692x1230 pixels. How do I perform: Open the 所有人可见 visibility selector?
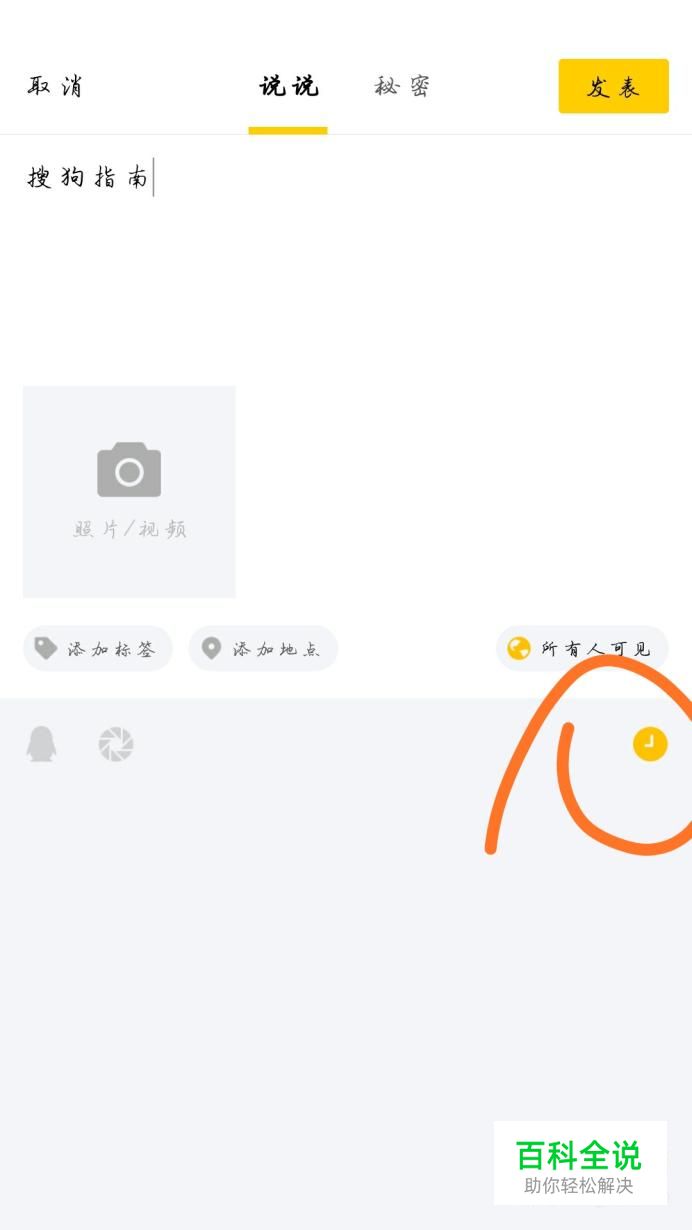(x=582, y=649)
